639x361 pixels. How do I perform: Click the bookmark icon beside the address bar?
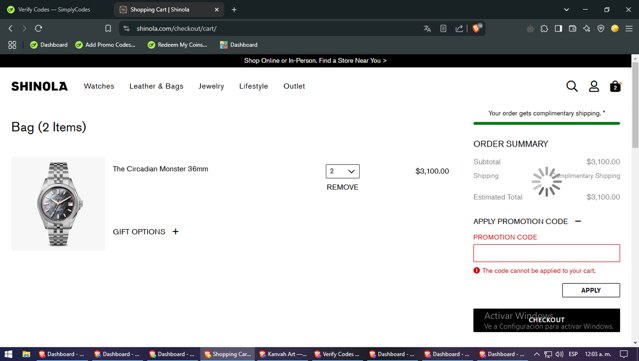[108, 29]
